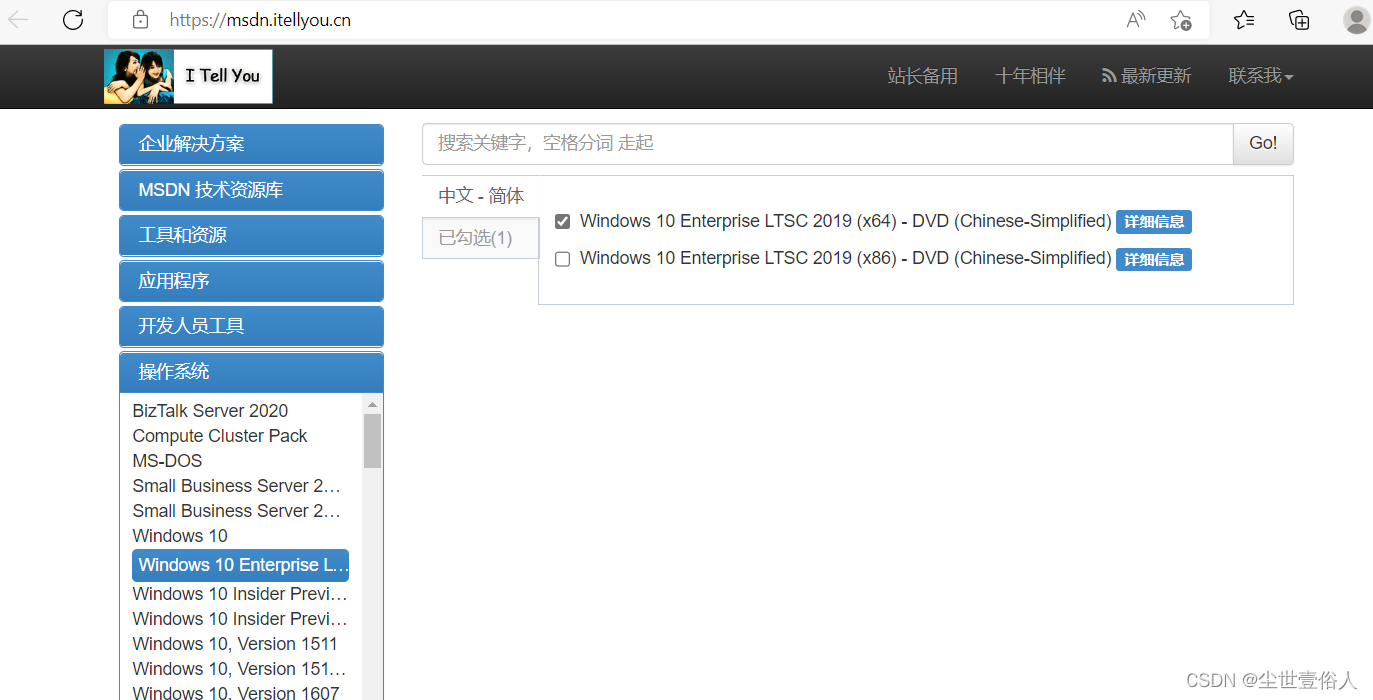Open 十年相伴 in the navbar
This screenshot has width=1373, height=700.
pos(1030,76)
